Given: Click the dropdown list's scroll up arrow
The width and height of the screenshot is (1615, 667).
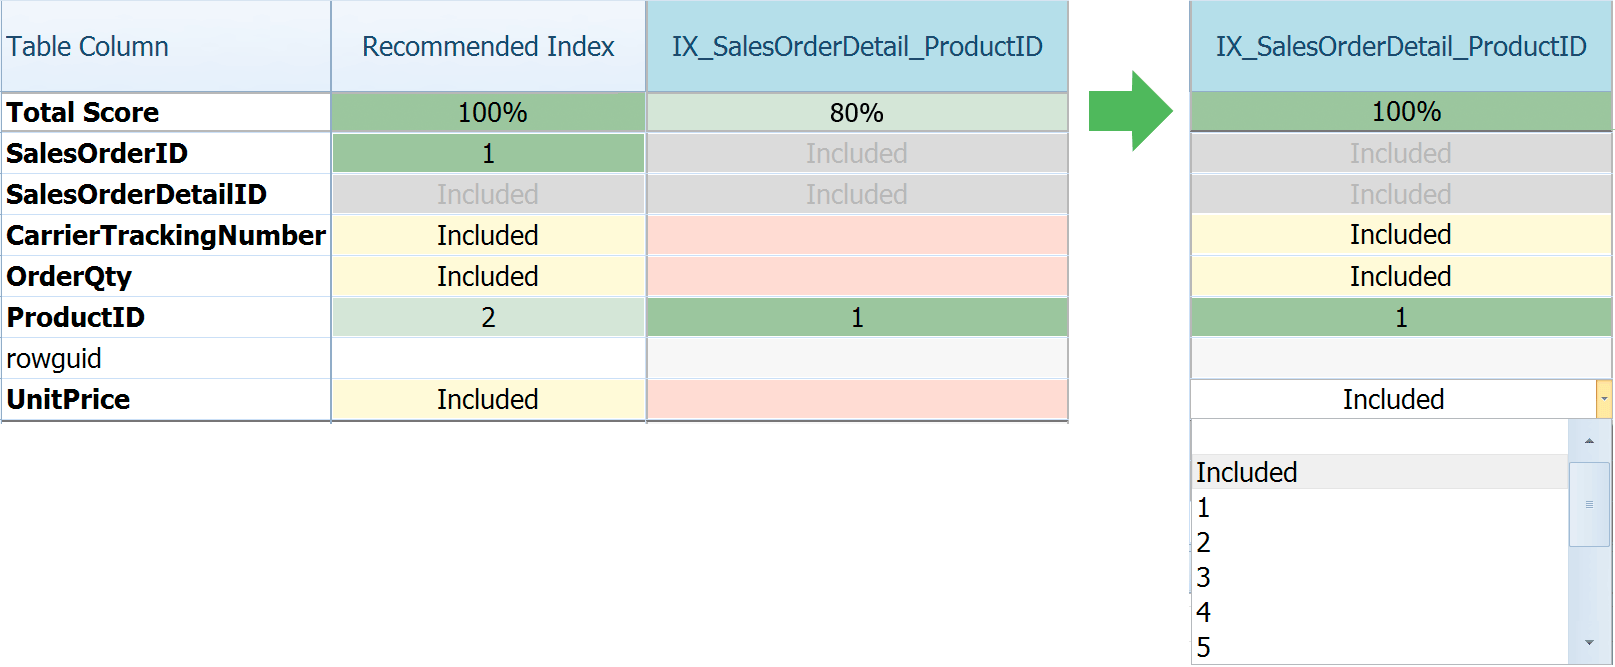Looking at the screenshot, I should point(1589,441).
